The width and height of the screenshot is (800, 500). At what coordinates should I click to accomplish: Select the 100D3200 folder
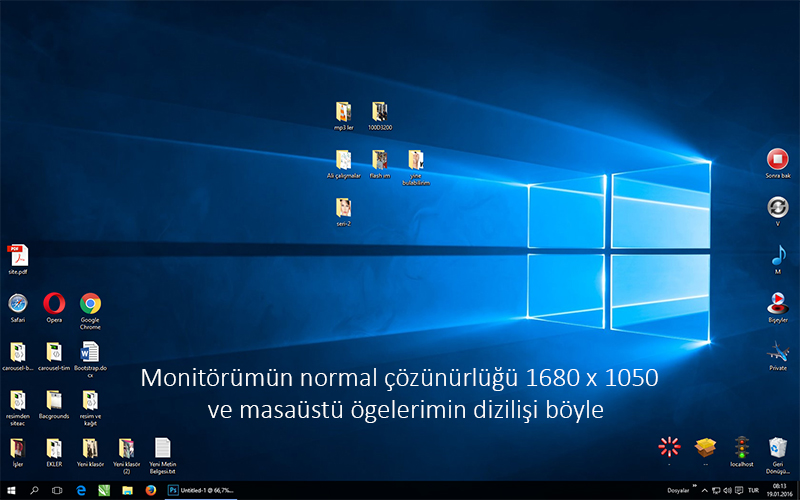click(380, 115)
